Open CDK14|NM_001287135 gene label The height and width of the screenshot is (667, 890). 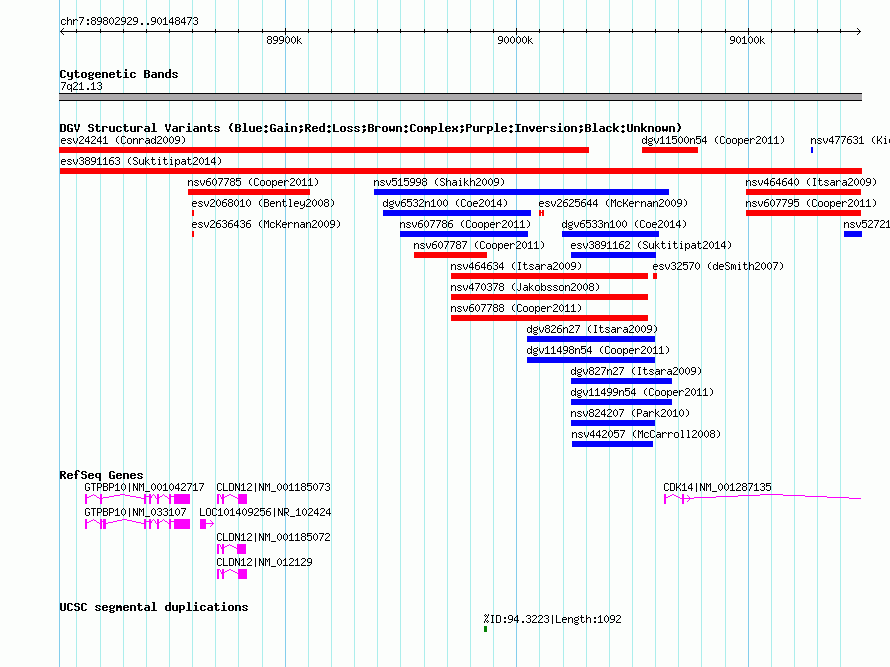click(x=717, y=487)
